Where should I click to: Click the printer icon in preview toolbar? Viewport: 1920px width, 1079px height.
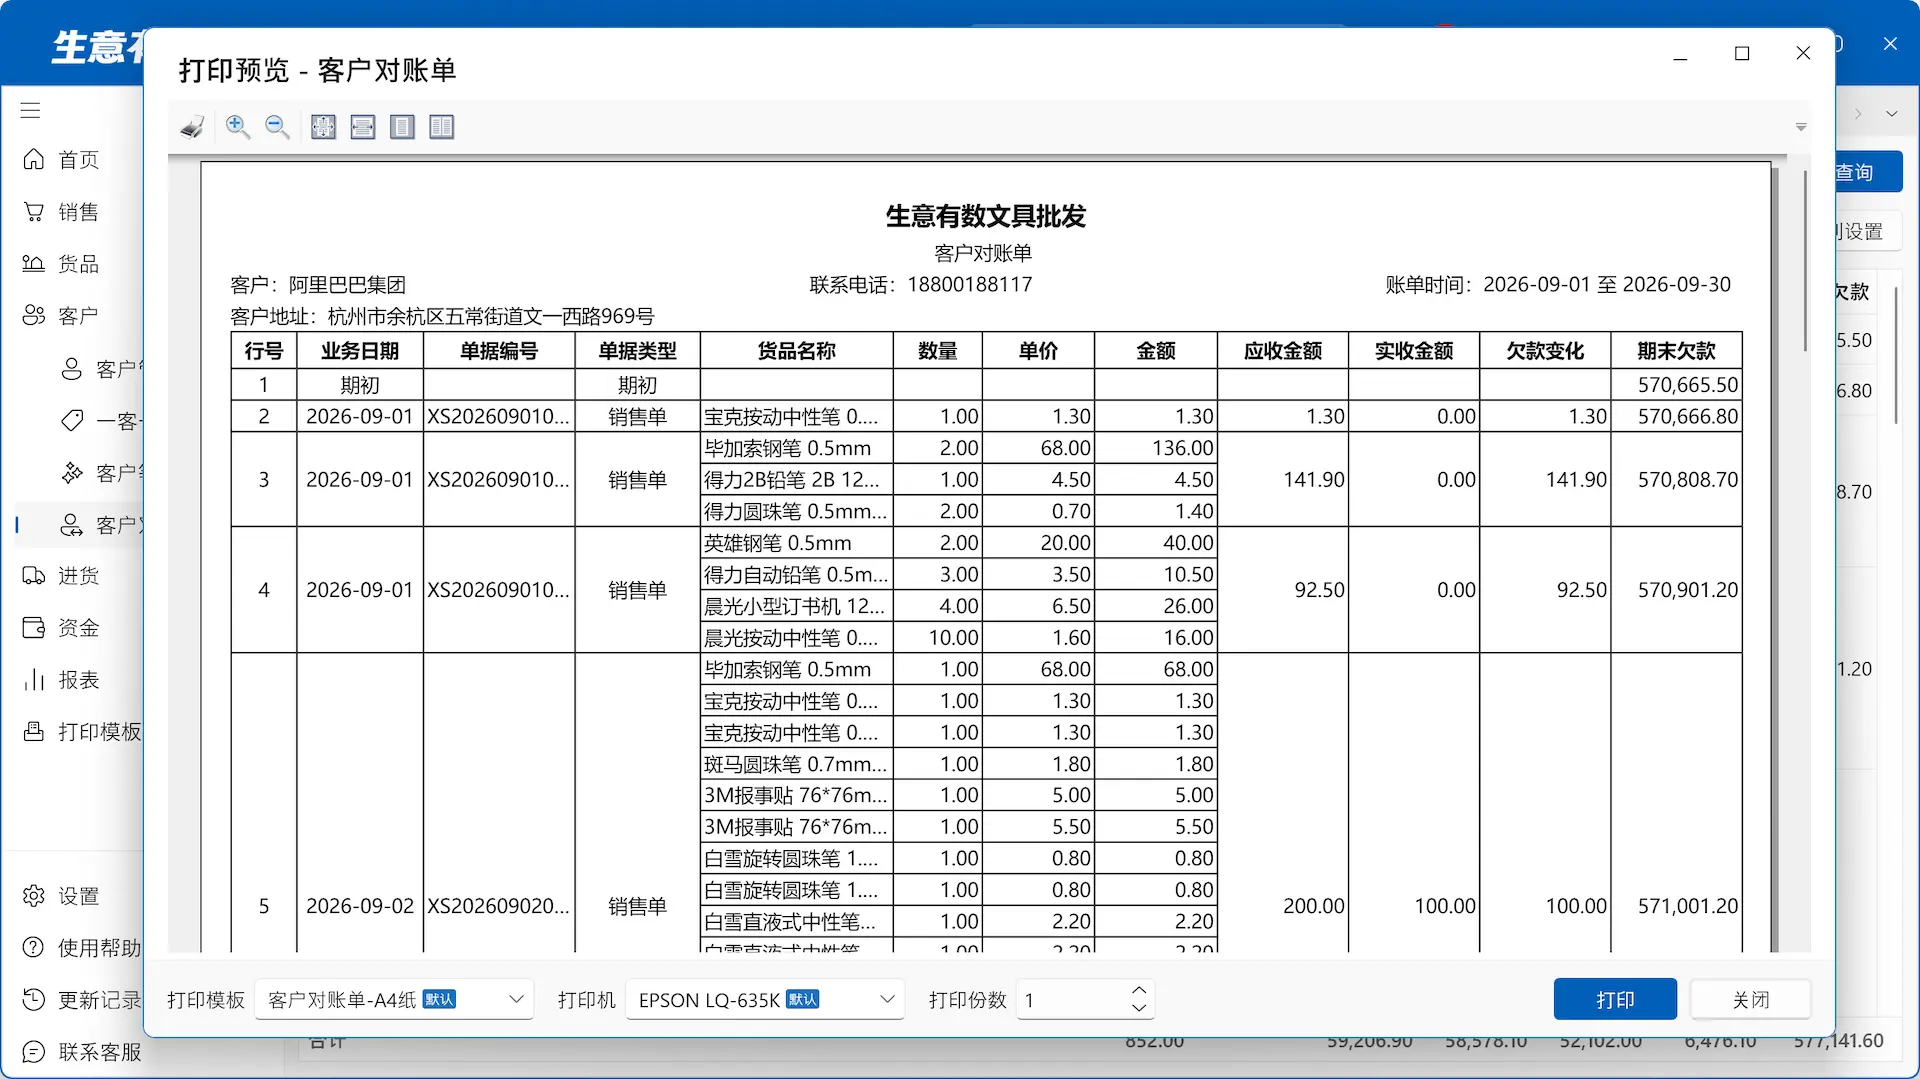tap(192, 127)
